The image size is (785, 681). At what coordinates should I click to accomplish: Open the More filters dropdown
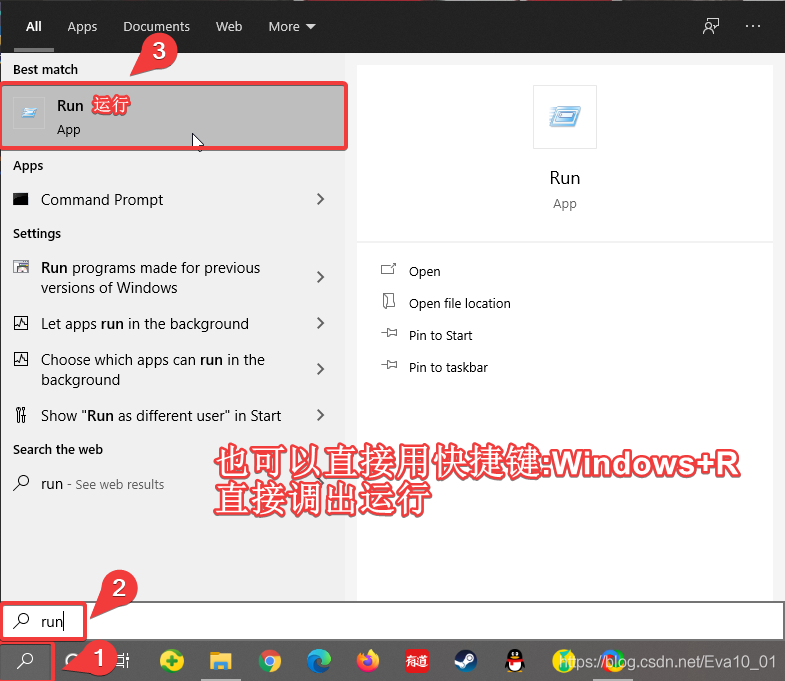[291, 27]
